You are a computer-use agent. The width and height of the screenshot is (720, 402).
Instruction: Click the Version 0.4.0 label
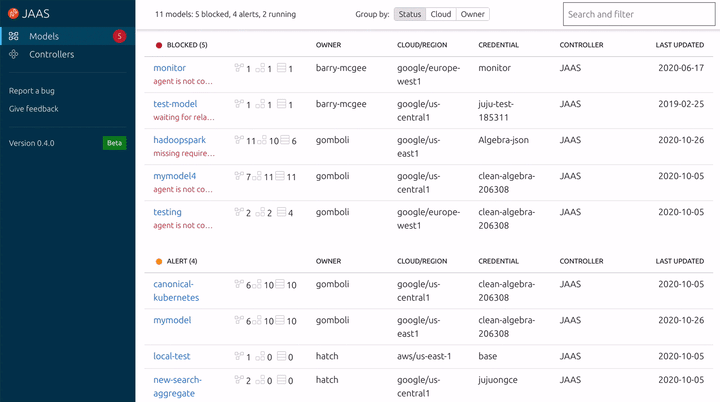tap(31, 143)
